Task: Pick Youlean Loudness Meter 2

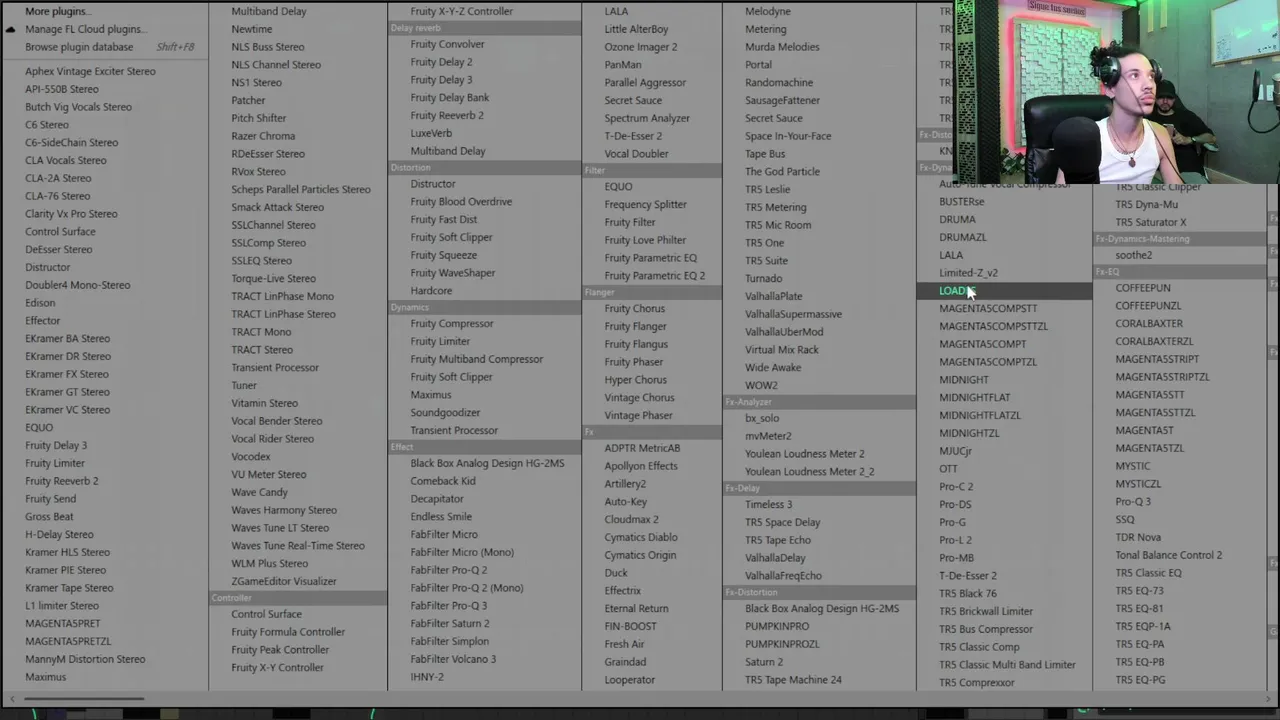Action: click(x=805, y=454)
